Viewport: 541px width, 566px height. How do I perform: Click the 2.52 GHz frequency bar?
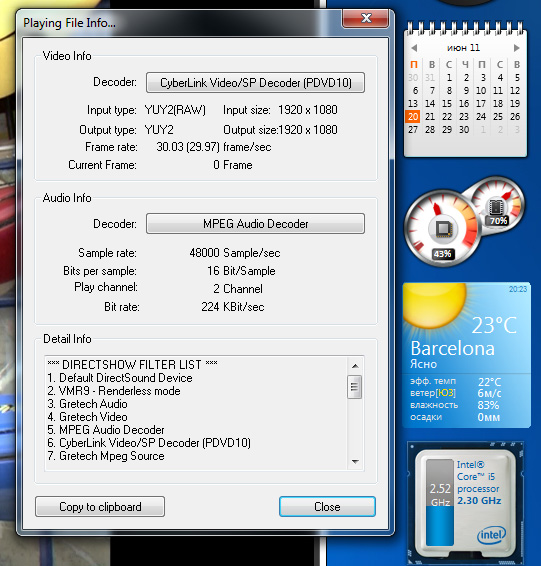pyautogui.click(x=440, y=502)
